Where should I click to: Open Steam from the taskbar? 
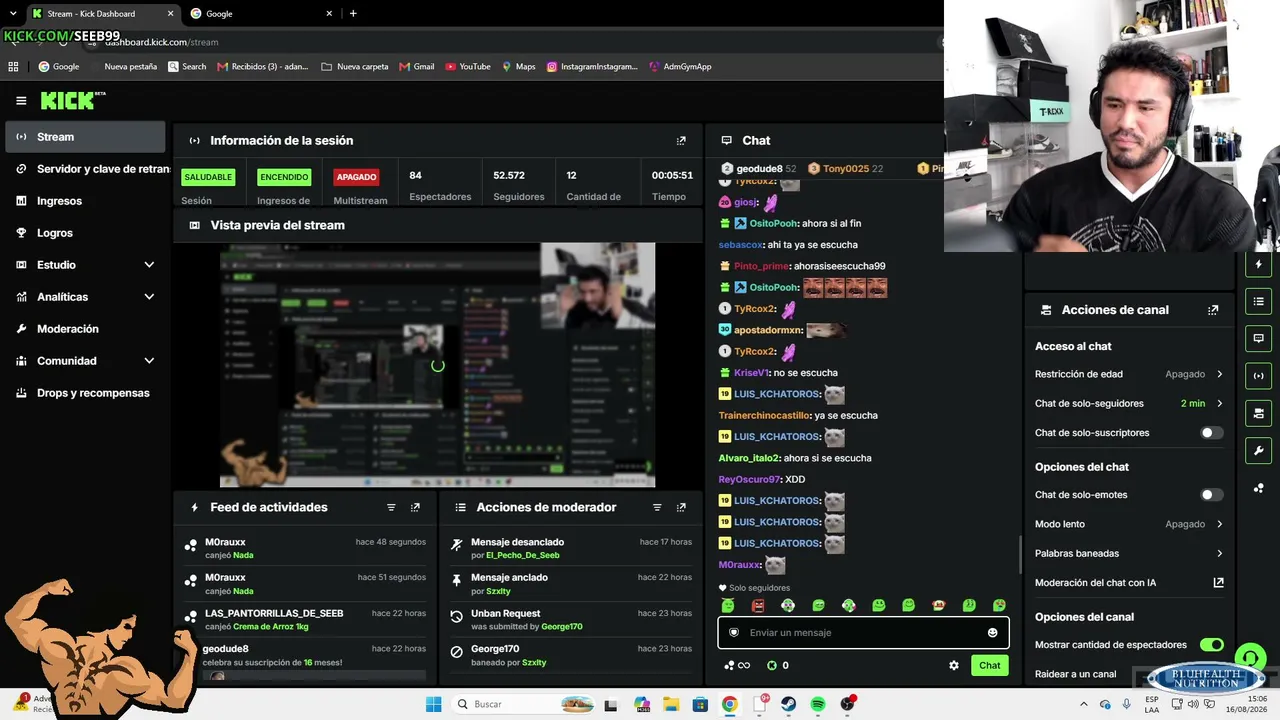point(789,704)
